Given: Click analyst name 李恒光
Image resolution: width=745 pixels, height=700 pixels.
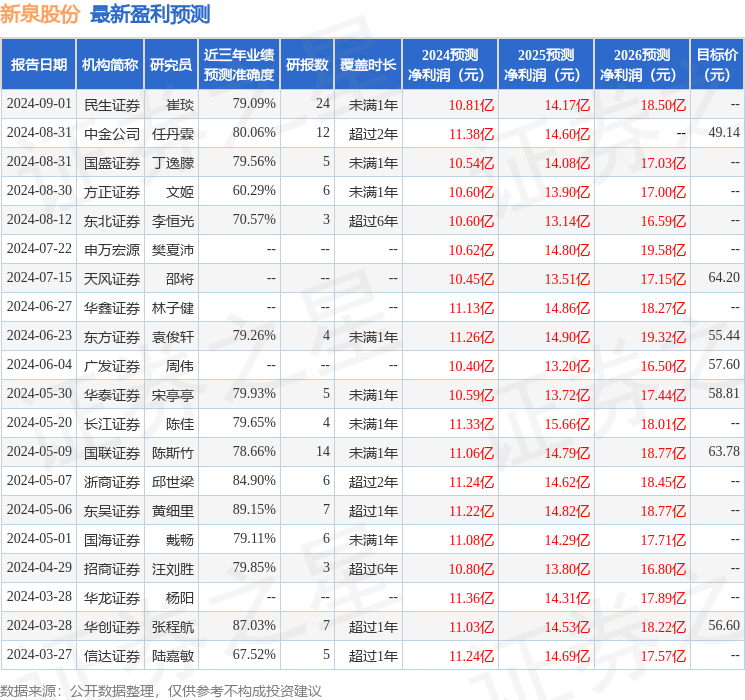Looking at the screenshot, I should (172, 221).
